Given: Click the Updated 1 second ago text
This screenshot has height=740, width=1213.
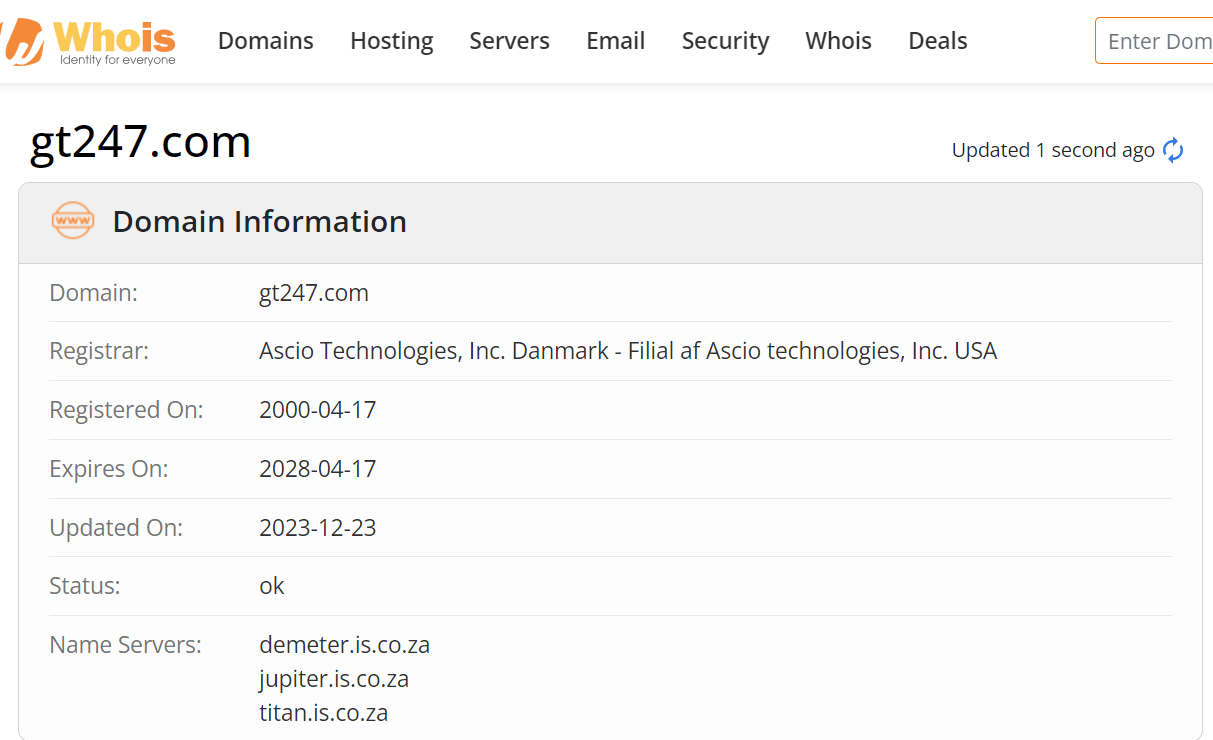Looking at the screenshot, I should [x=1053, y=150].
